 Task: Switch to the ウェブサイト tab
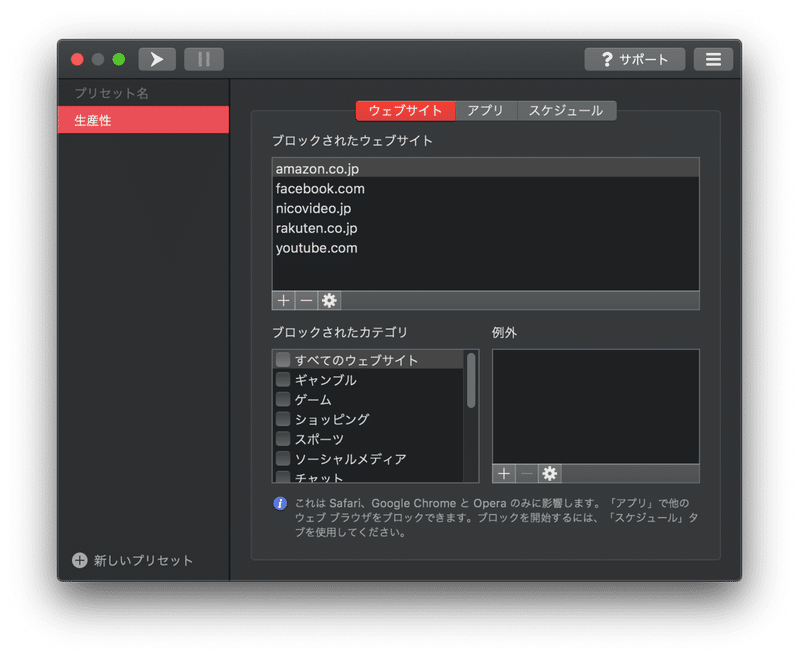(x=405, y=111)
